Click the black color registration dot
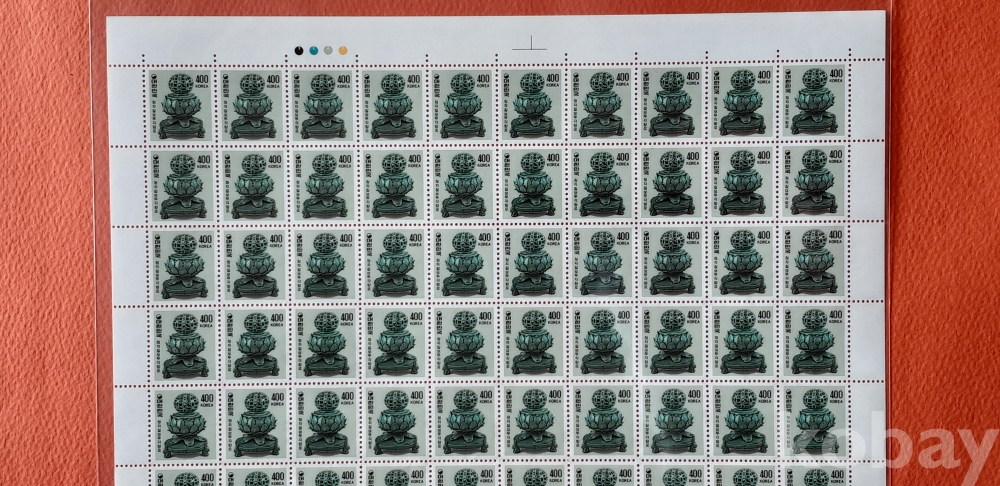The image size is (1000, 486). pos(300,48)
